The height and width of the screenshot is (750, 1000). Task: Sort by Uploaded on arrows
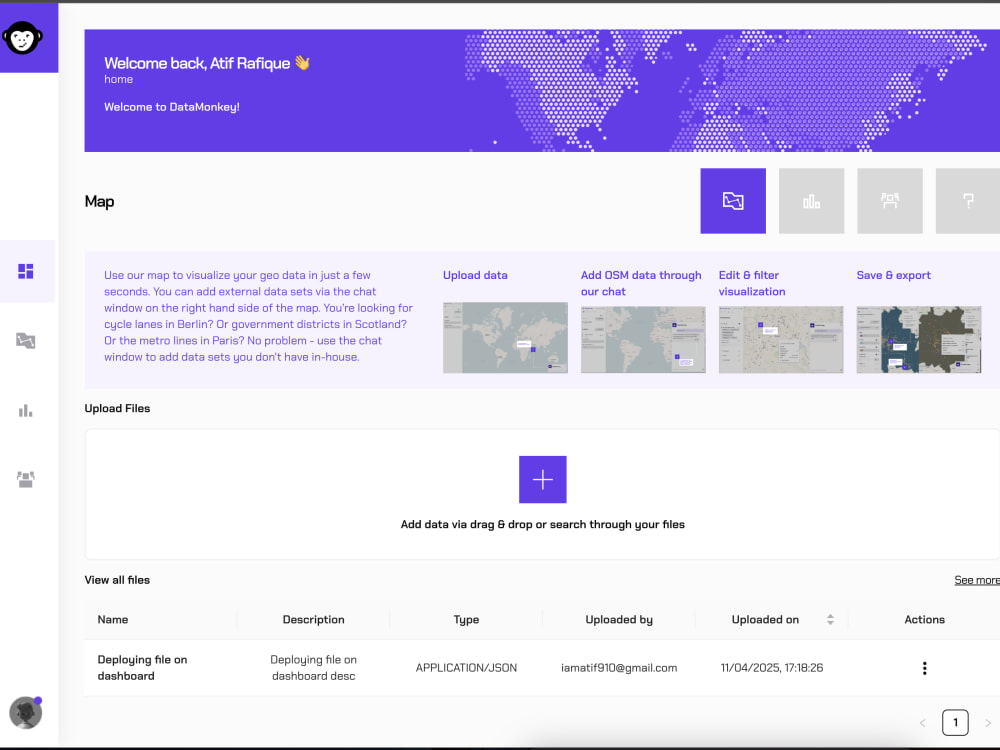click(x=830, y=619)
